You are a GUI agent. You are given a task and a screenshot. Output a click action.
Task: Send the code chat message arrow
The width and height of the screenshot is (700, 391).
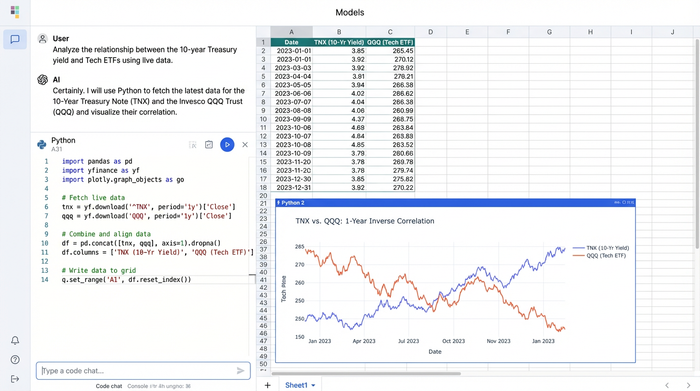(x=240, y=370)
